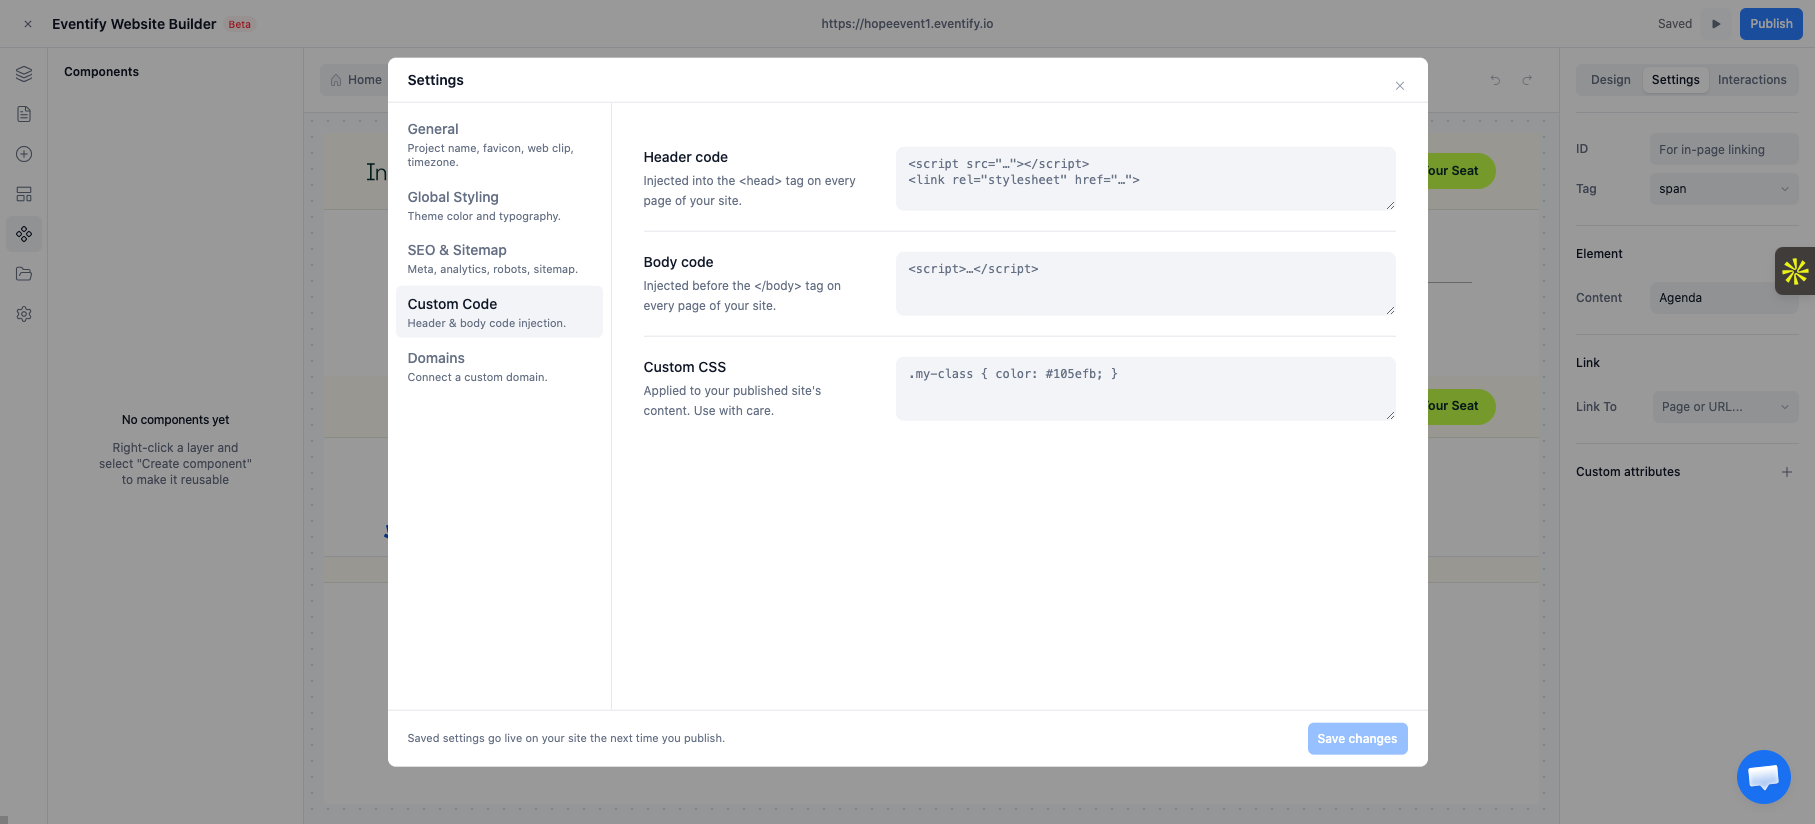This screenshot has height=824, width=1815.
Task: Close the website builder with X icon
Action: click(x=28, y=24)
